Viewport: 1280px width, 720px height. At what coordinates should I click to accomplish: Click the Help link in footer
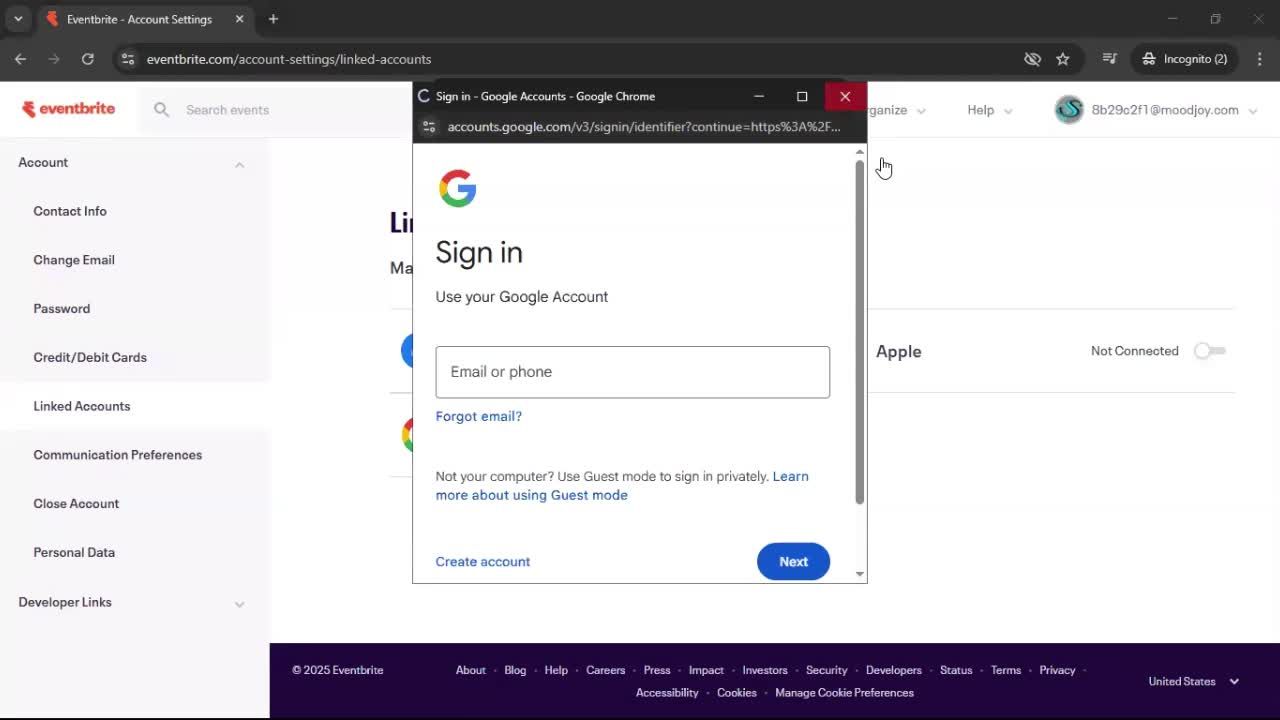(556, 670)
